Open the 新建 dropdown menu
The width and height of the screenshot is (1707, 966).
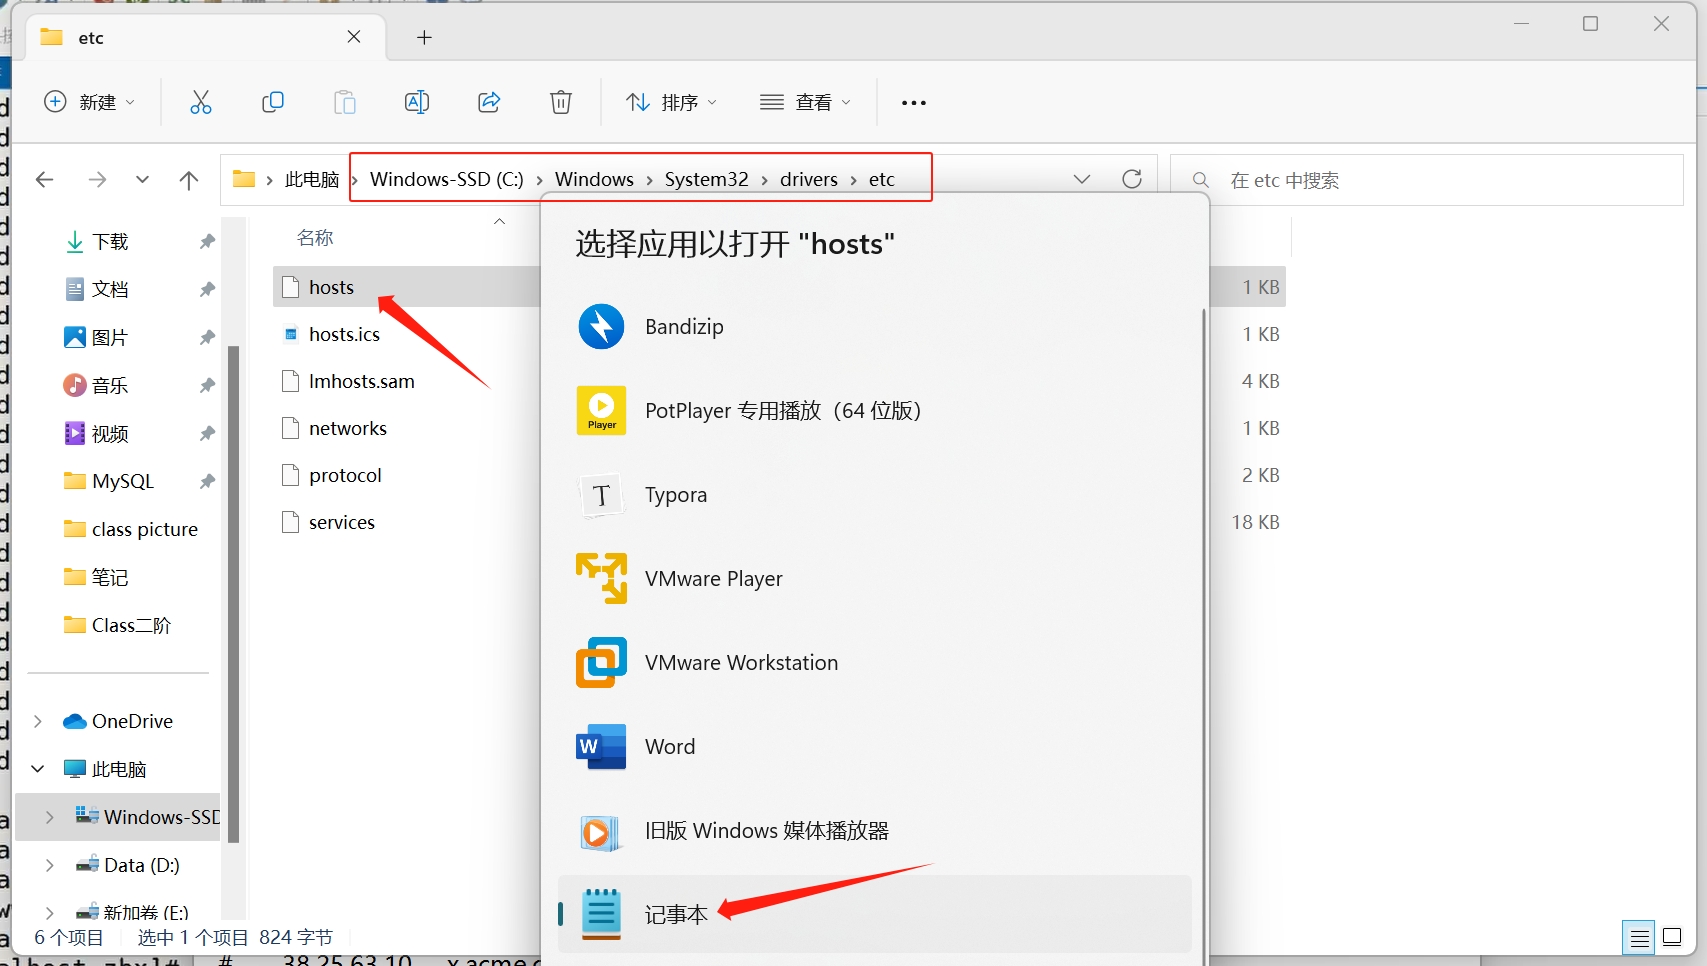(x=90, y=102)
